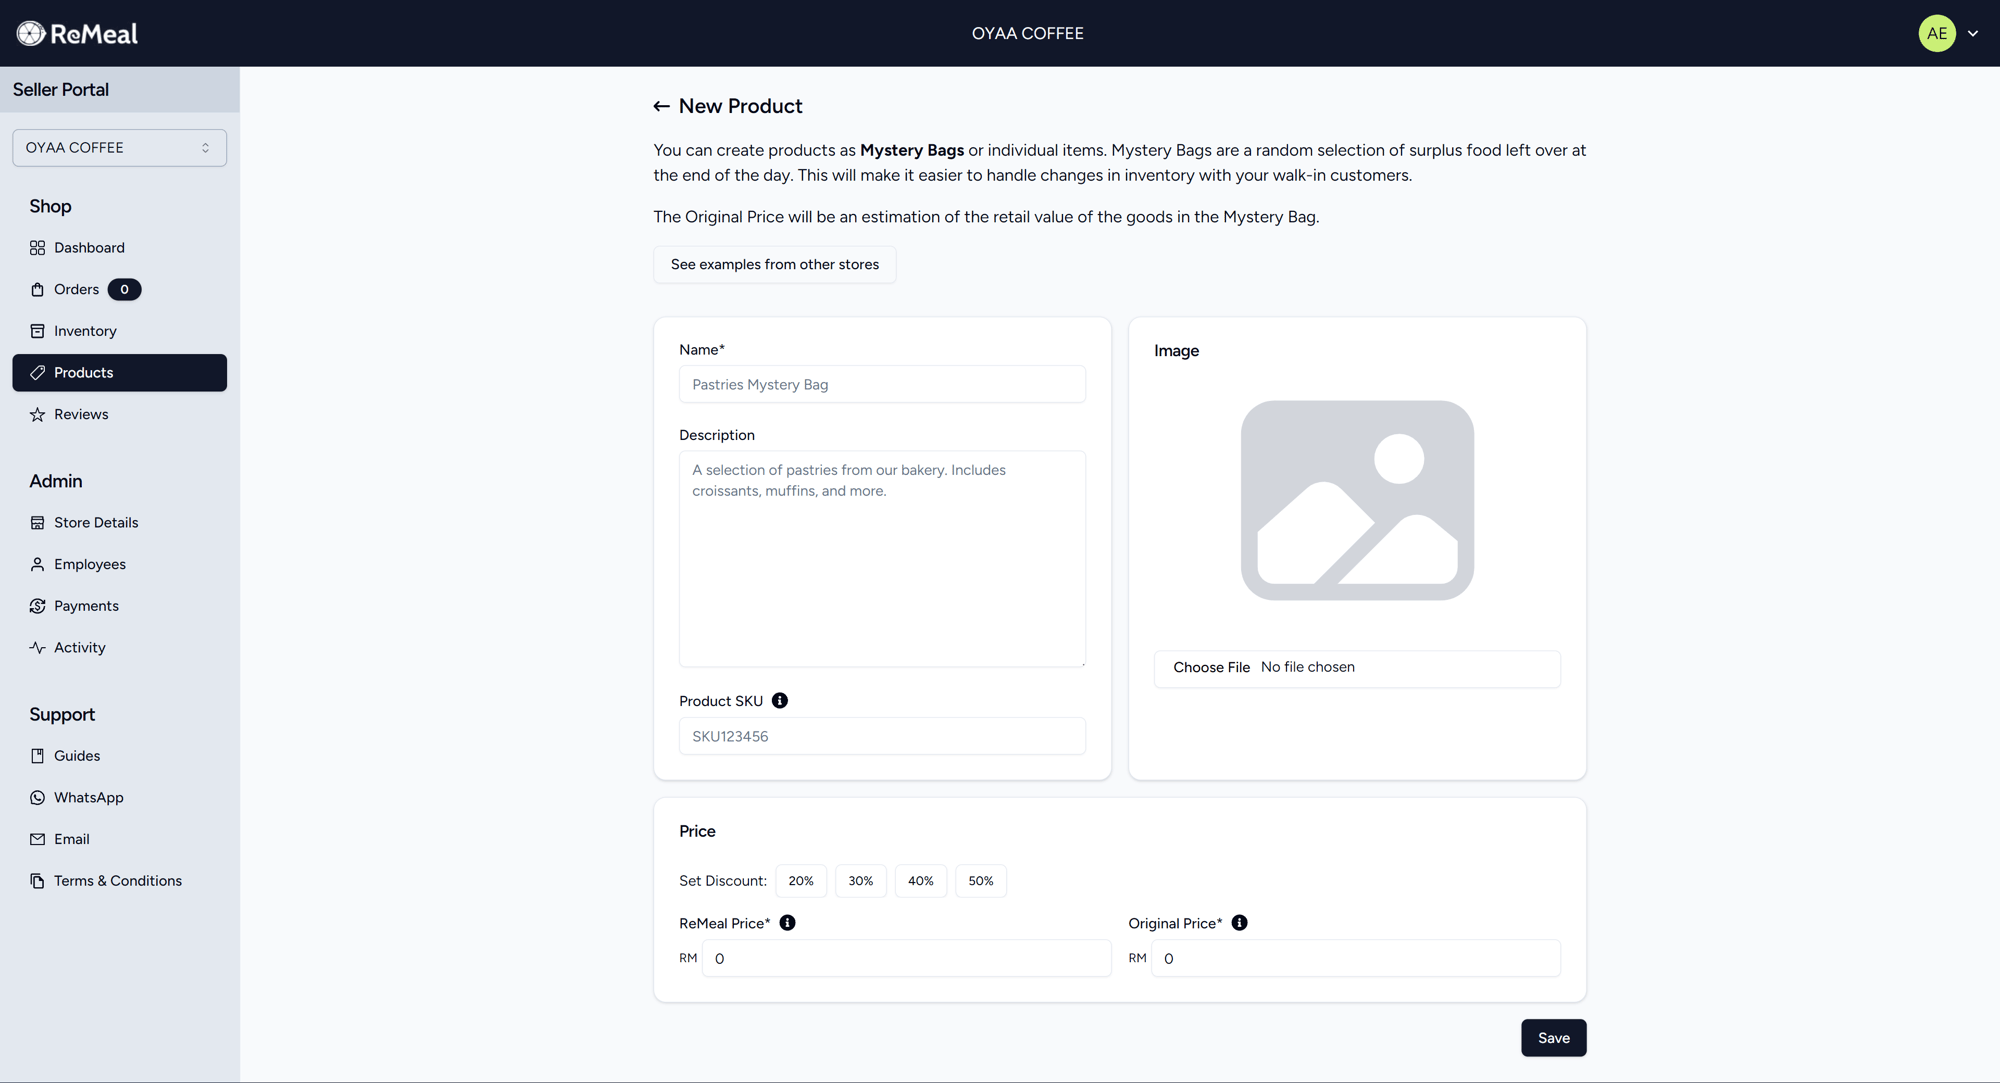Click the AE user avatar

click(1936, 33)
